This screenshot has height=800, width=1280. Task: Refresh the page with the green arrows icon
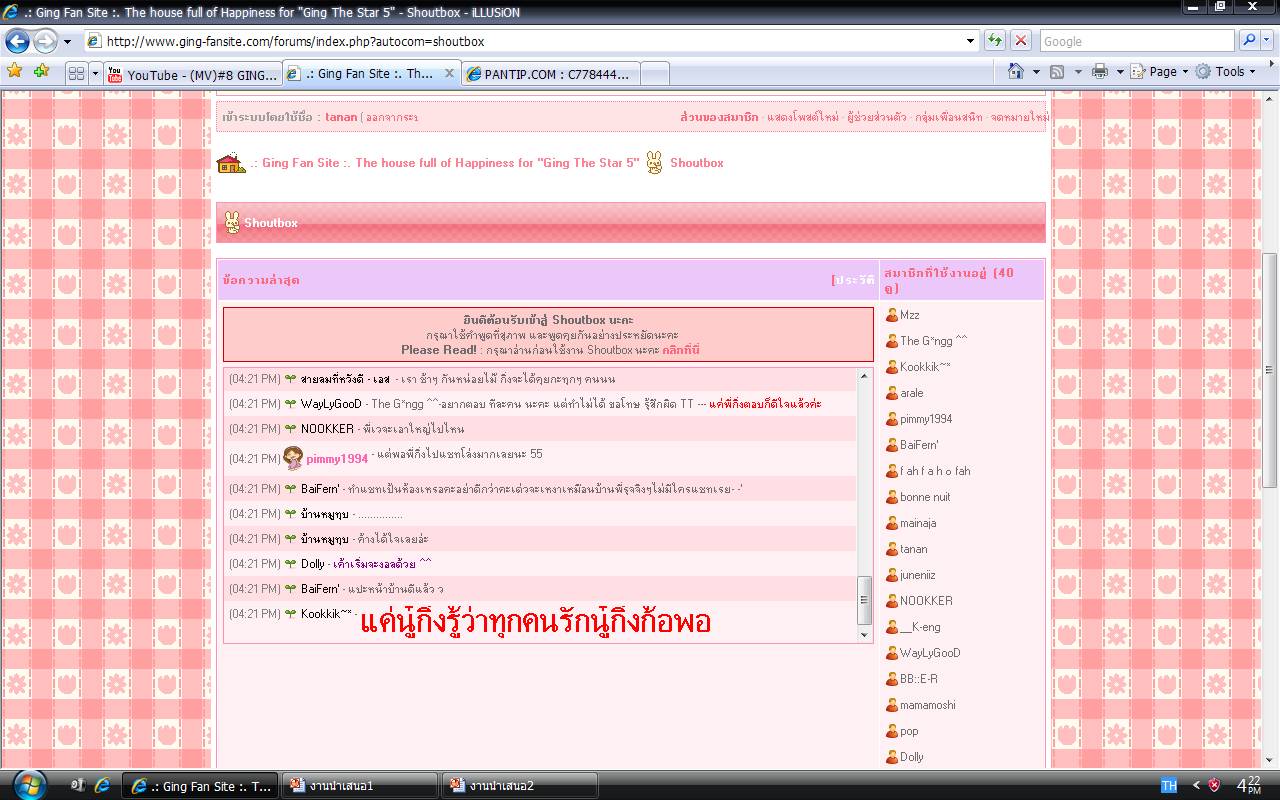click(995, 41)
